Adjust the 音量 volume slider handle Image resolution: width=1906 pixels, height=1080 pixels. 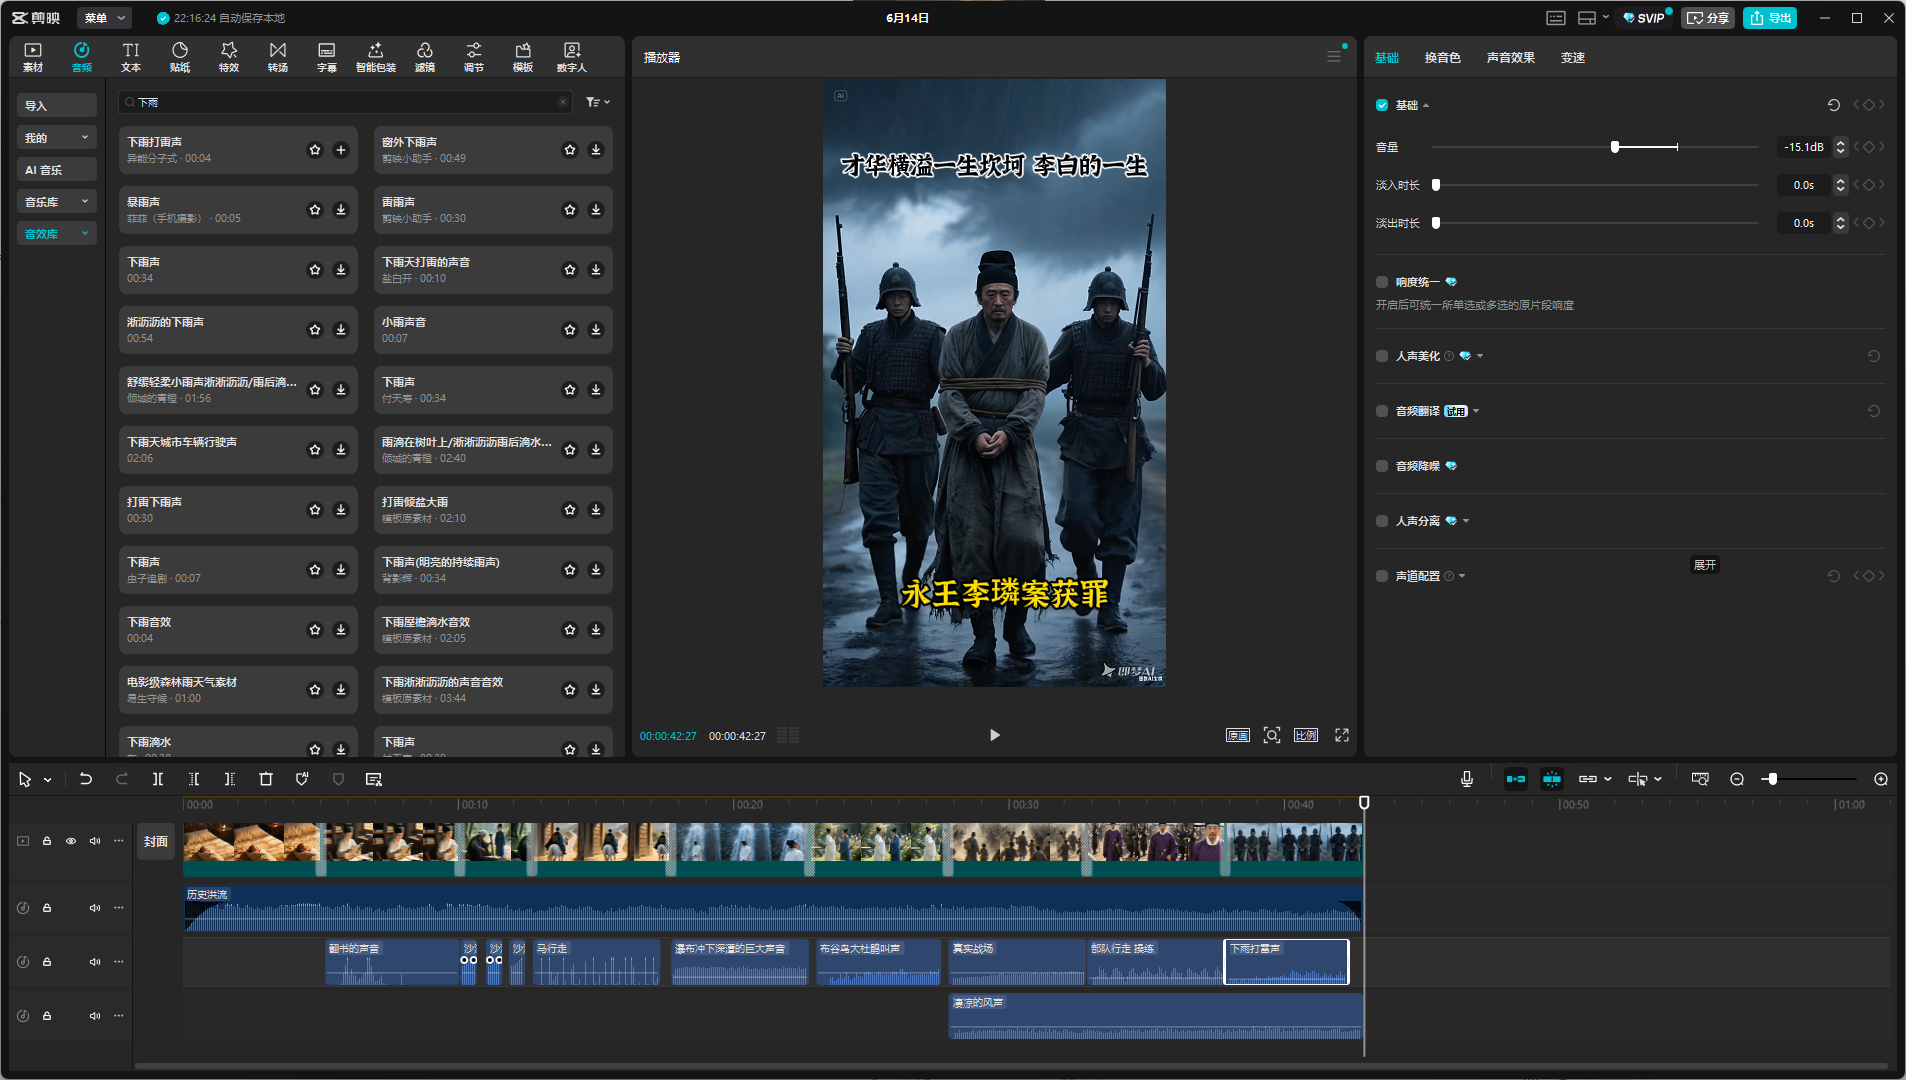(1615, 147)
